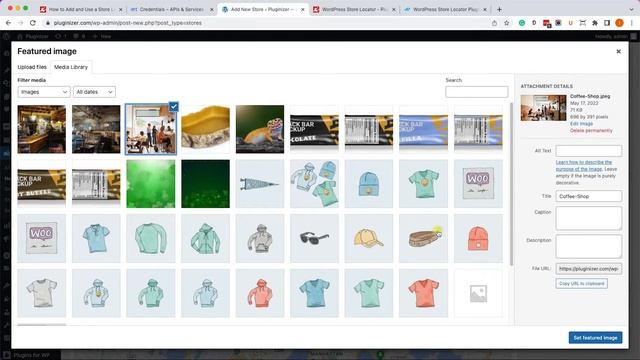Open a new browser tab

(499, 9)
